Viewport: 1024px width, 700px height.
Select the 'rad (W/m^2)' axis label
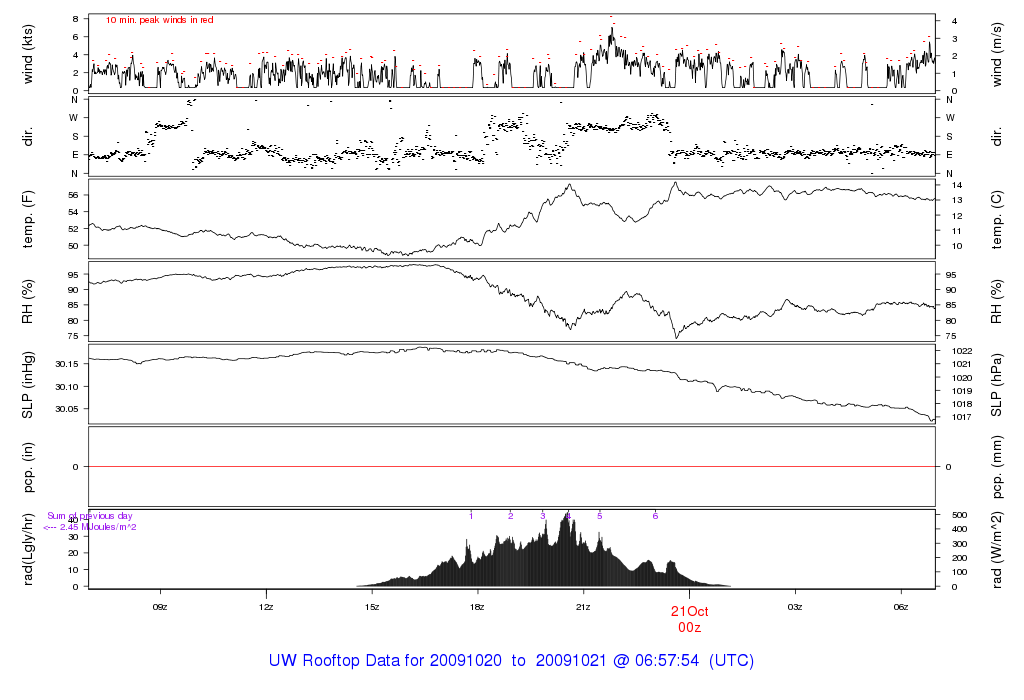tap(998, 549)
